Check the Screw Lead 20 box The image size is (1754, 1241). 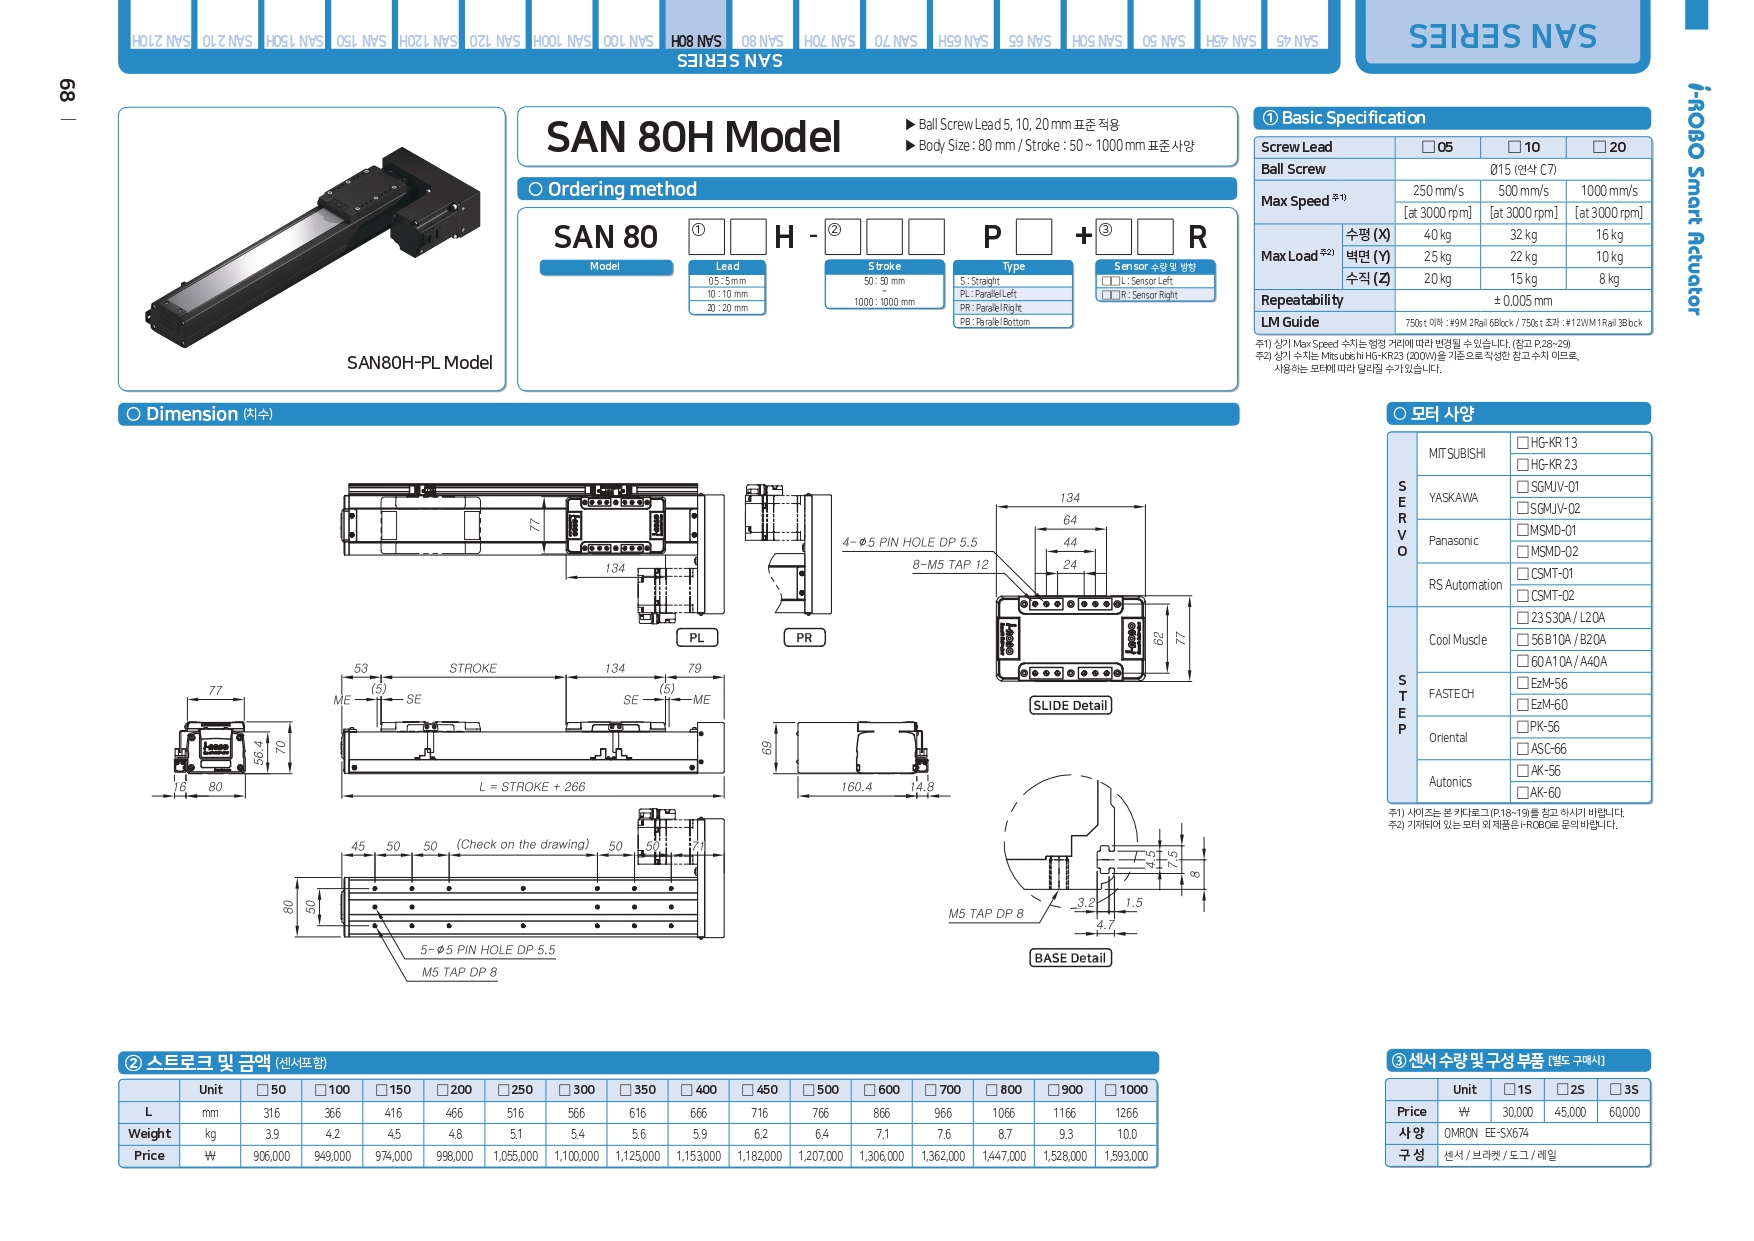(1600, 147)
